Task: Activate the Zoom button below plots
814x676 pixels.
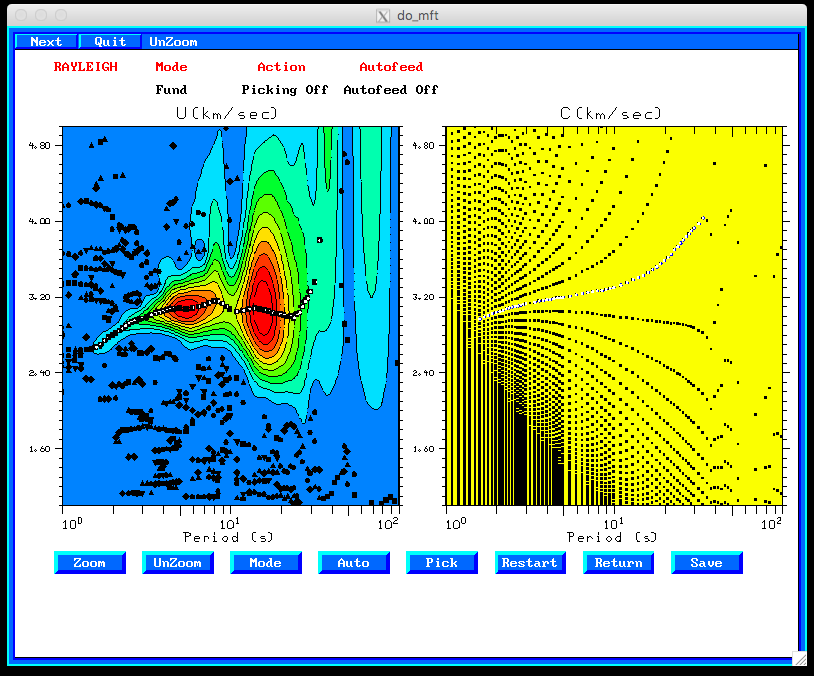Action: (x=90, y=563)
